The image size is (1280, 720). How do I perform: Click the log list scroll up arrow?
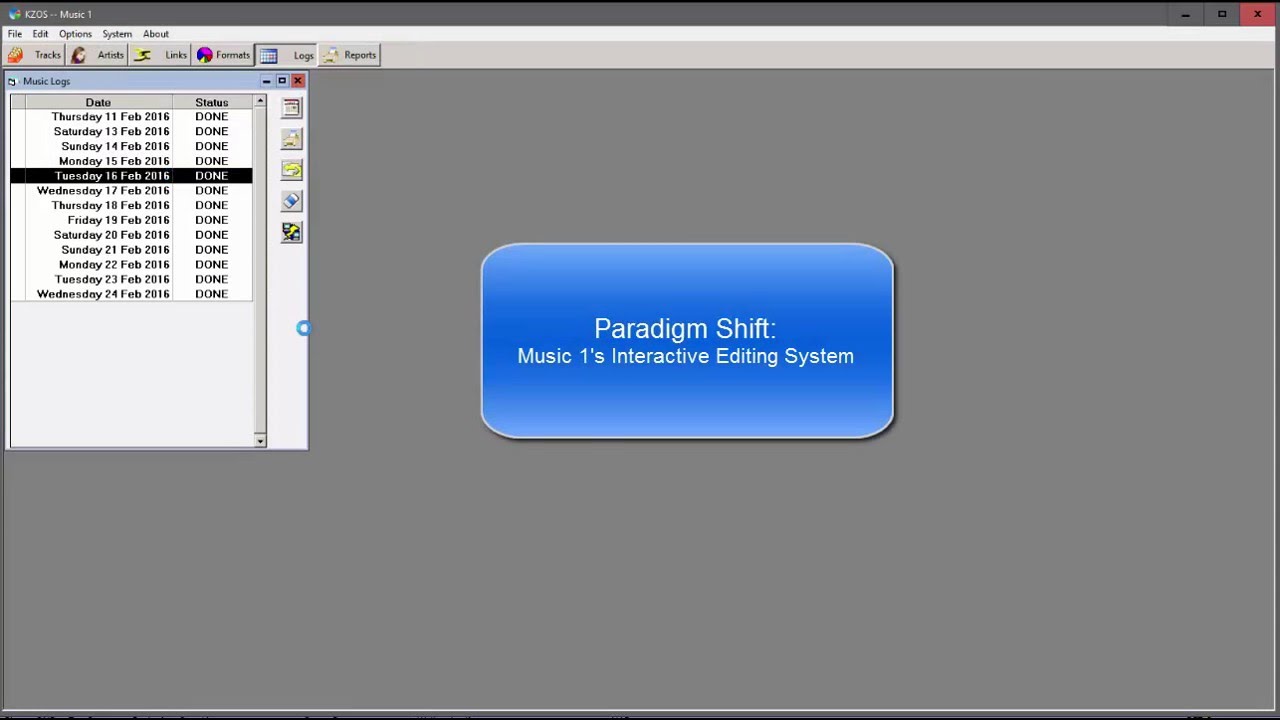point(260,102)
